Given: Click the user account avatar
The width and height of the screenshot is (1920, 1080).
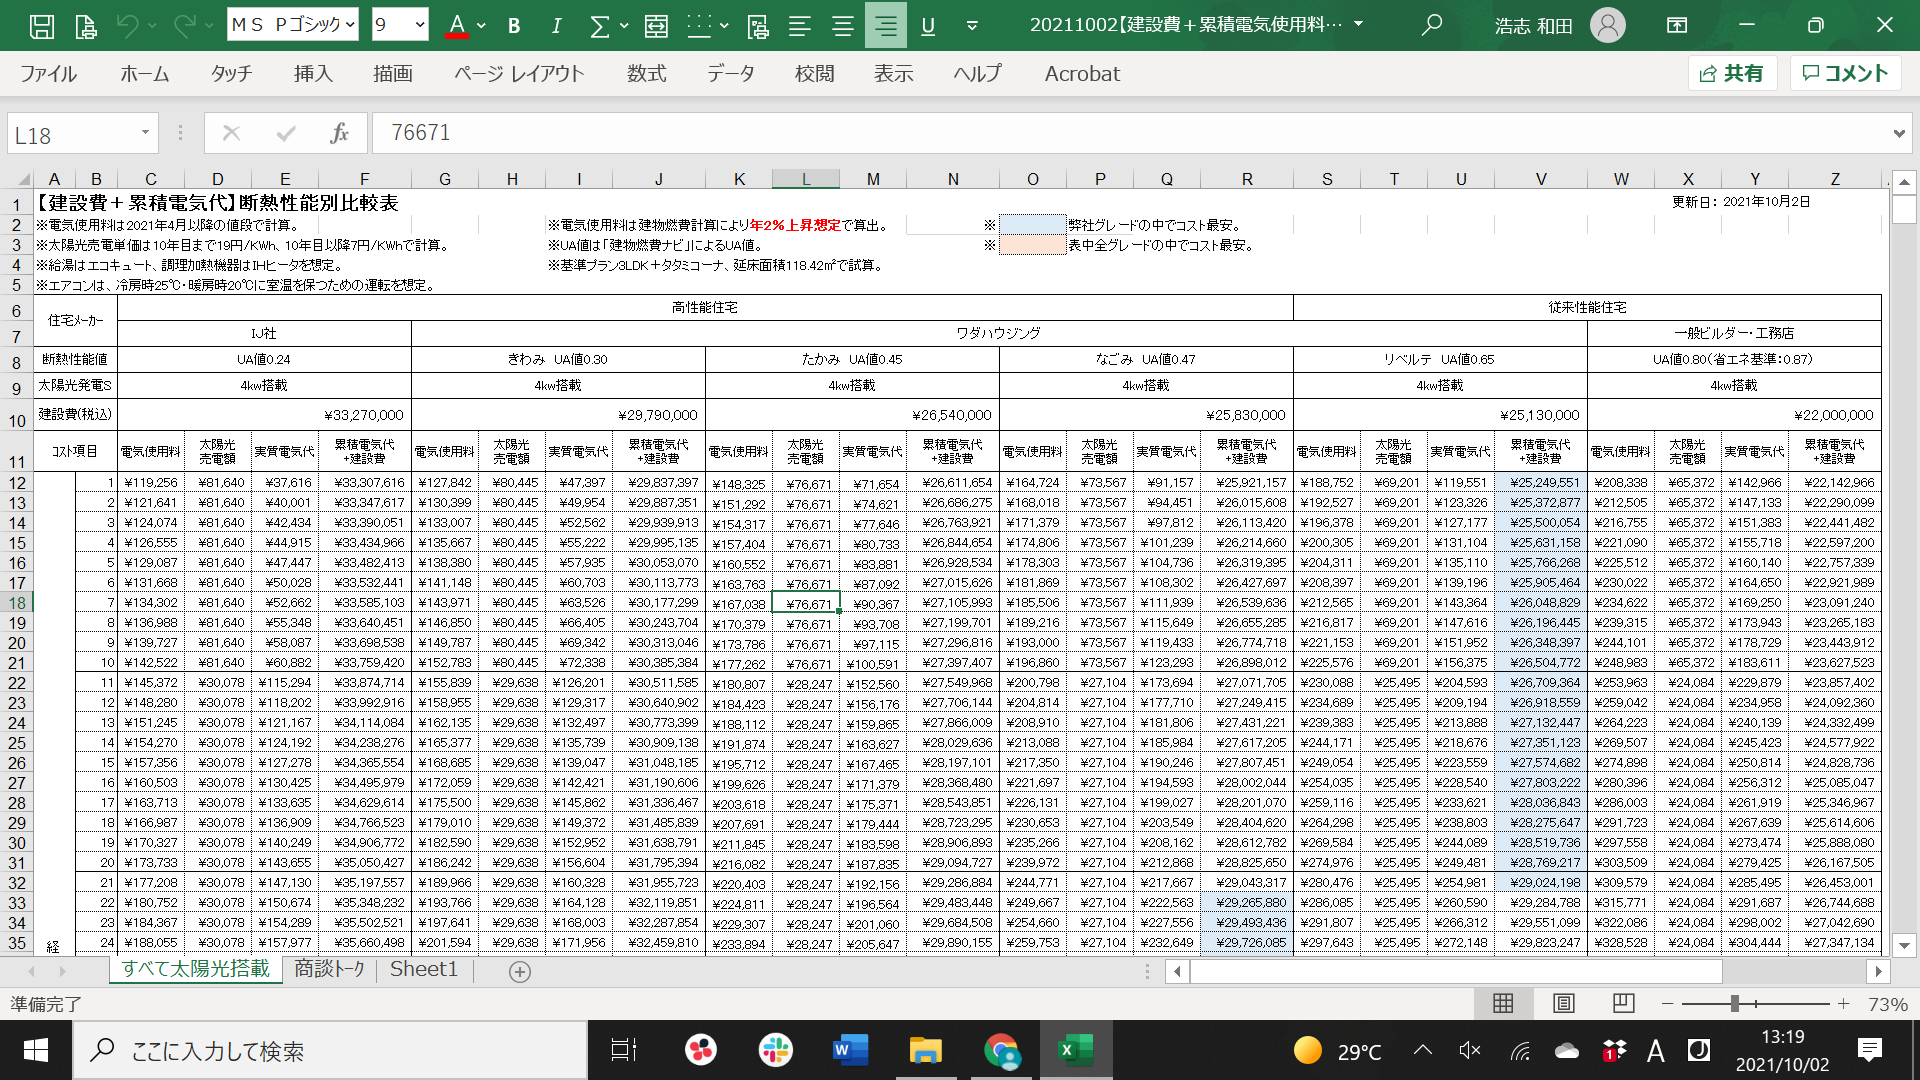Looking at the screenshot, I should point(1608,25).
